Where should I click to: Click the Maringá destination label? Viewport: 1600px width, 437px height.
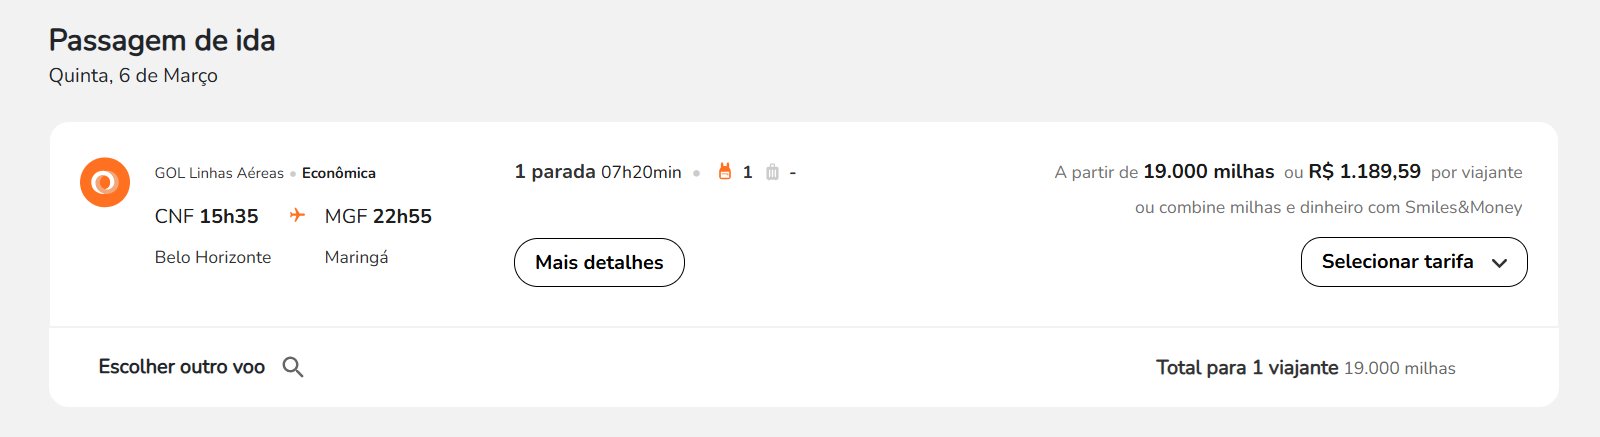(x=356, y=257)
